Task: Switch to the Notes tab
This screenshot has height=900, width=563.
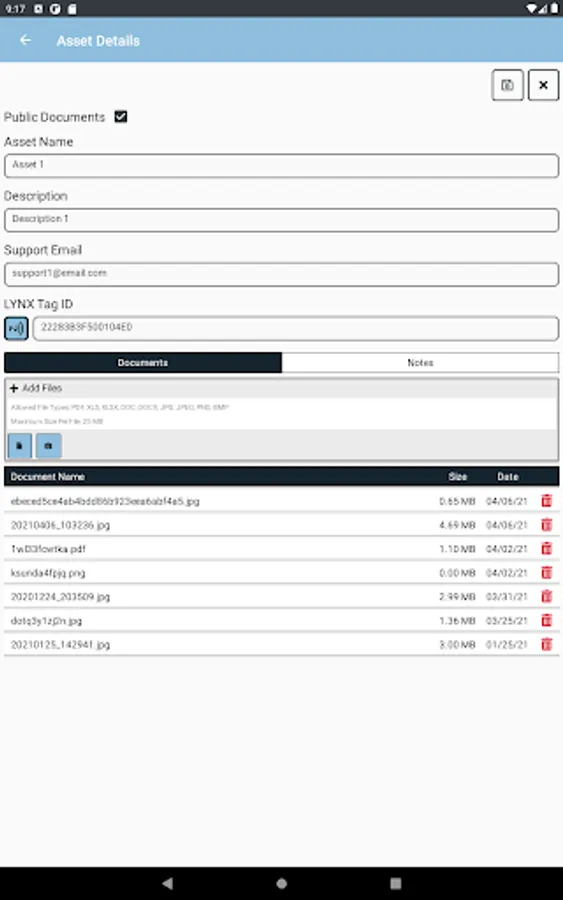Action: point(420,363)
